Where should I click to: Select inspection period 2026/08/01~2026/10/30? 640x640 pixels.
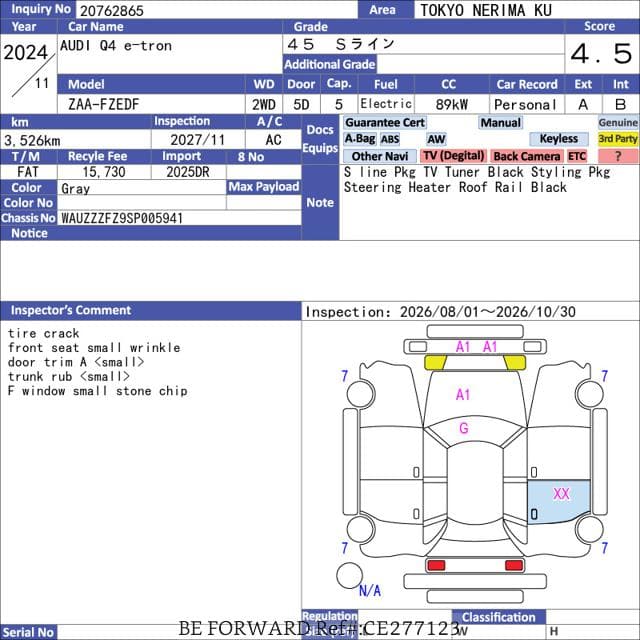(488, 312)
